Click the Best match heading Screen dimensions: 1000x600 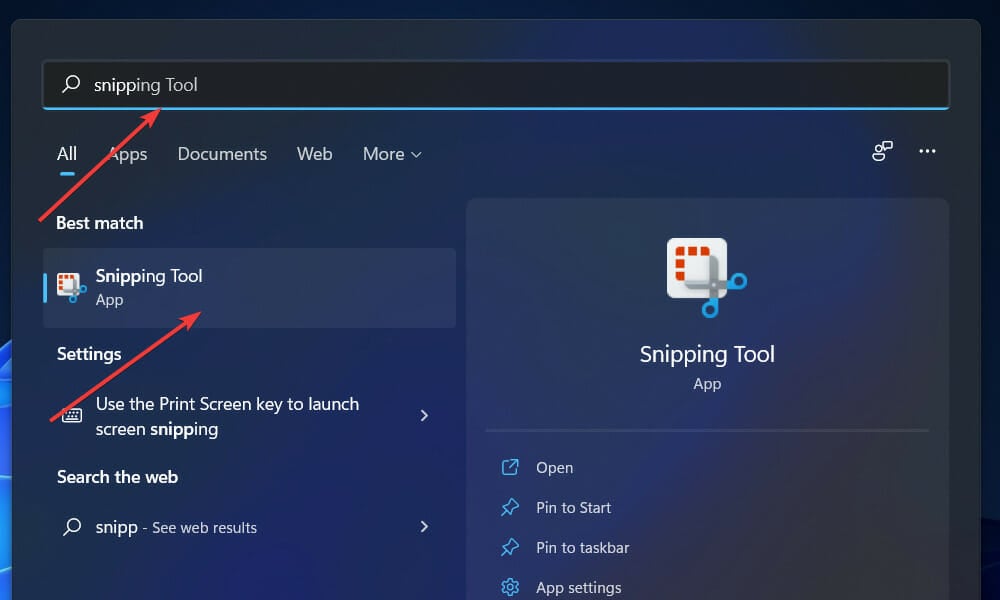[99, 223]
